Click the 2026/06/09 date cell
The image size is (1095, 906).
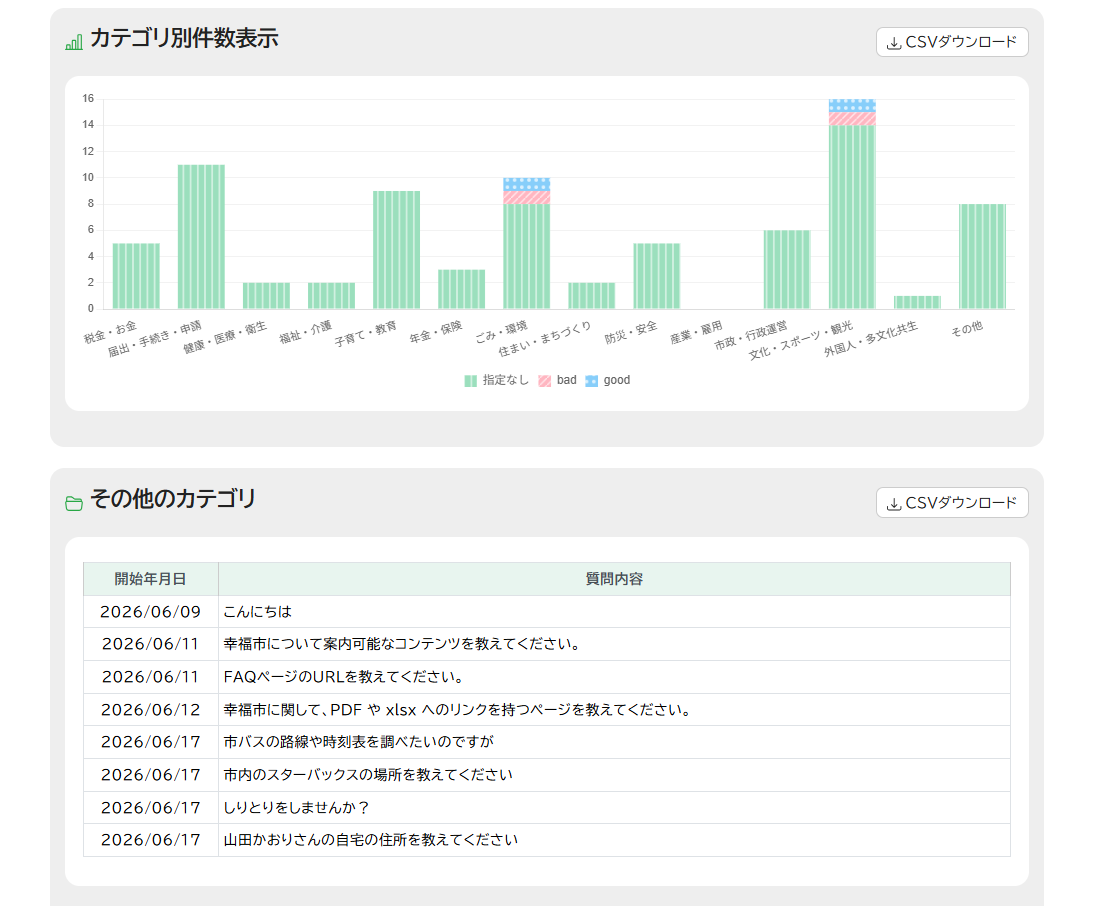click(x=151, y=612)
